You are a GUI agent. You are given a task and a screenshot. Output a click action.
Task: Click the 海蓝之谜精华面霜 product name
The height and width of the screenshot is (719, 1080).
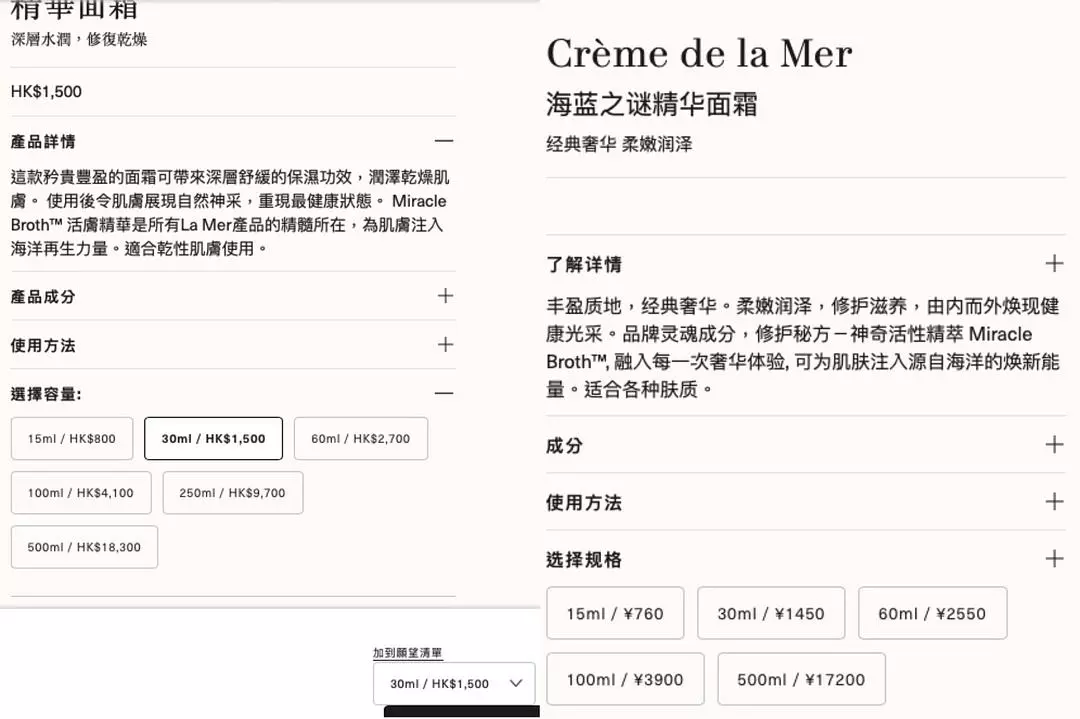tap(652, 105)
